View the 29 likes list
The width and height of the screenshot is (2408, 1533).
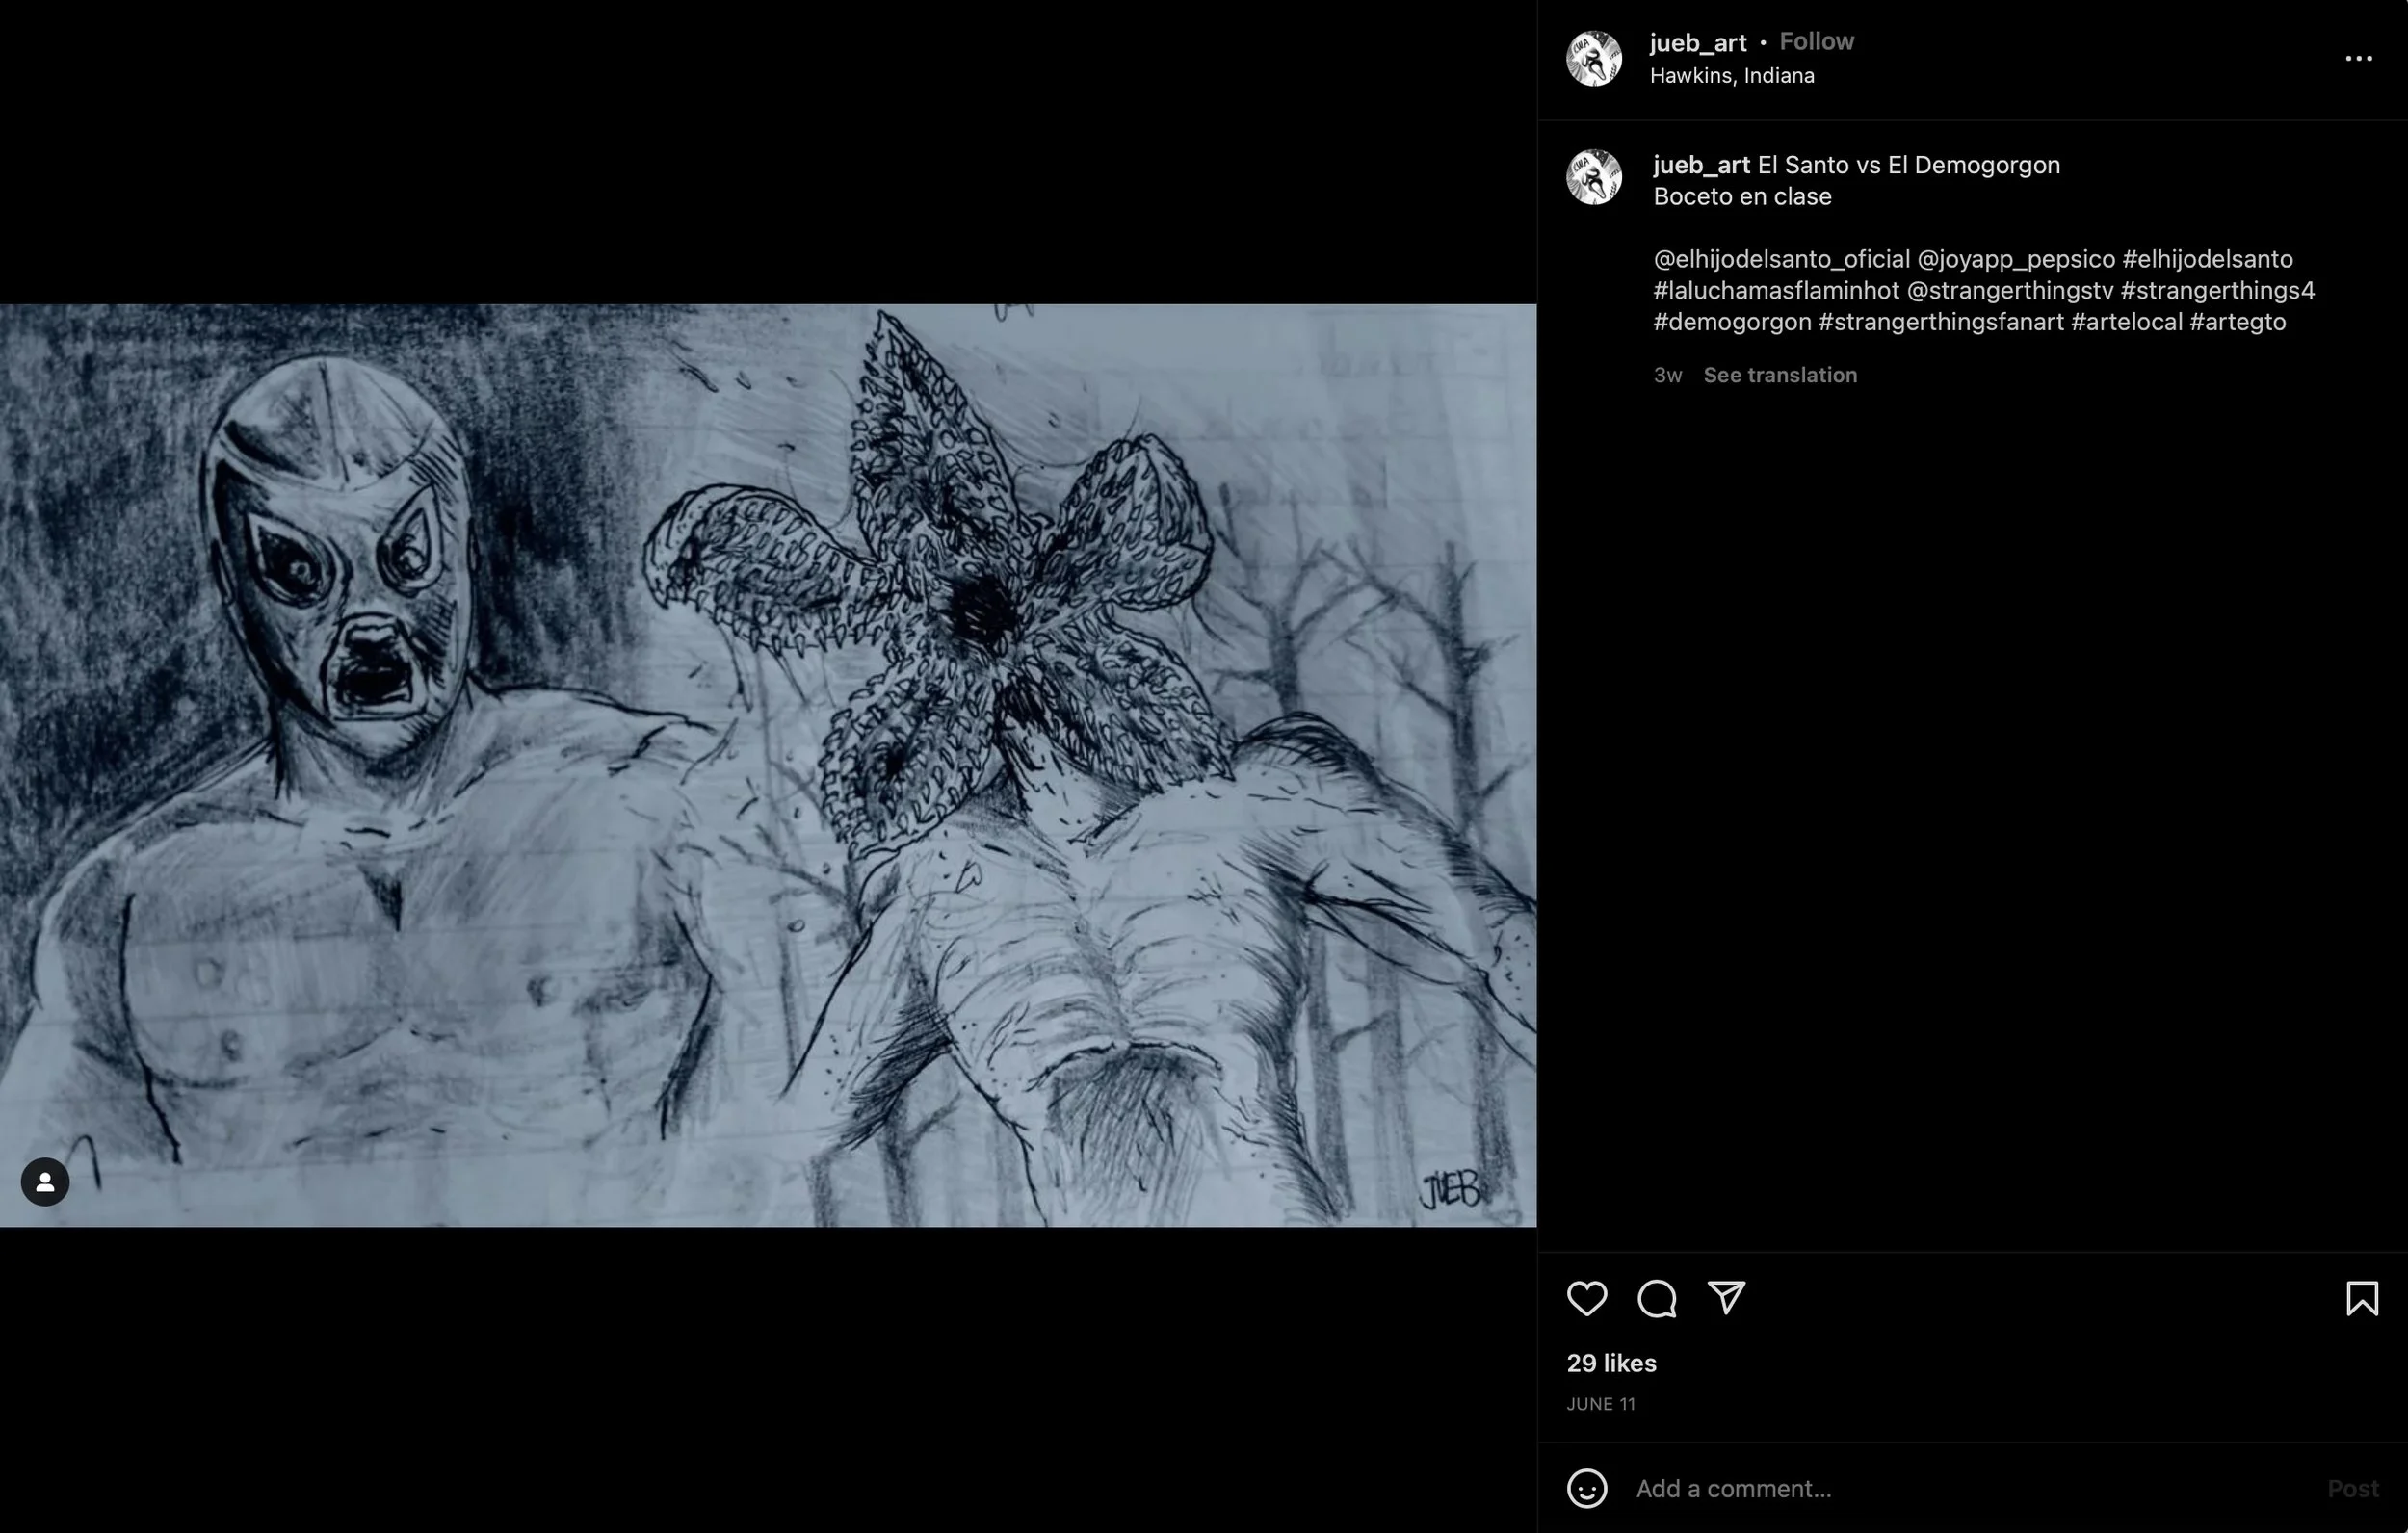point(1610,1363)
